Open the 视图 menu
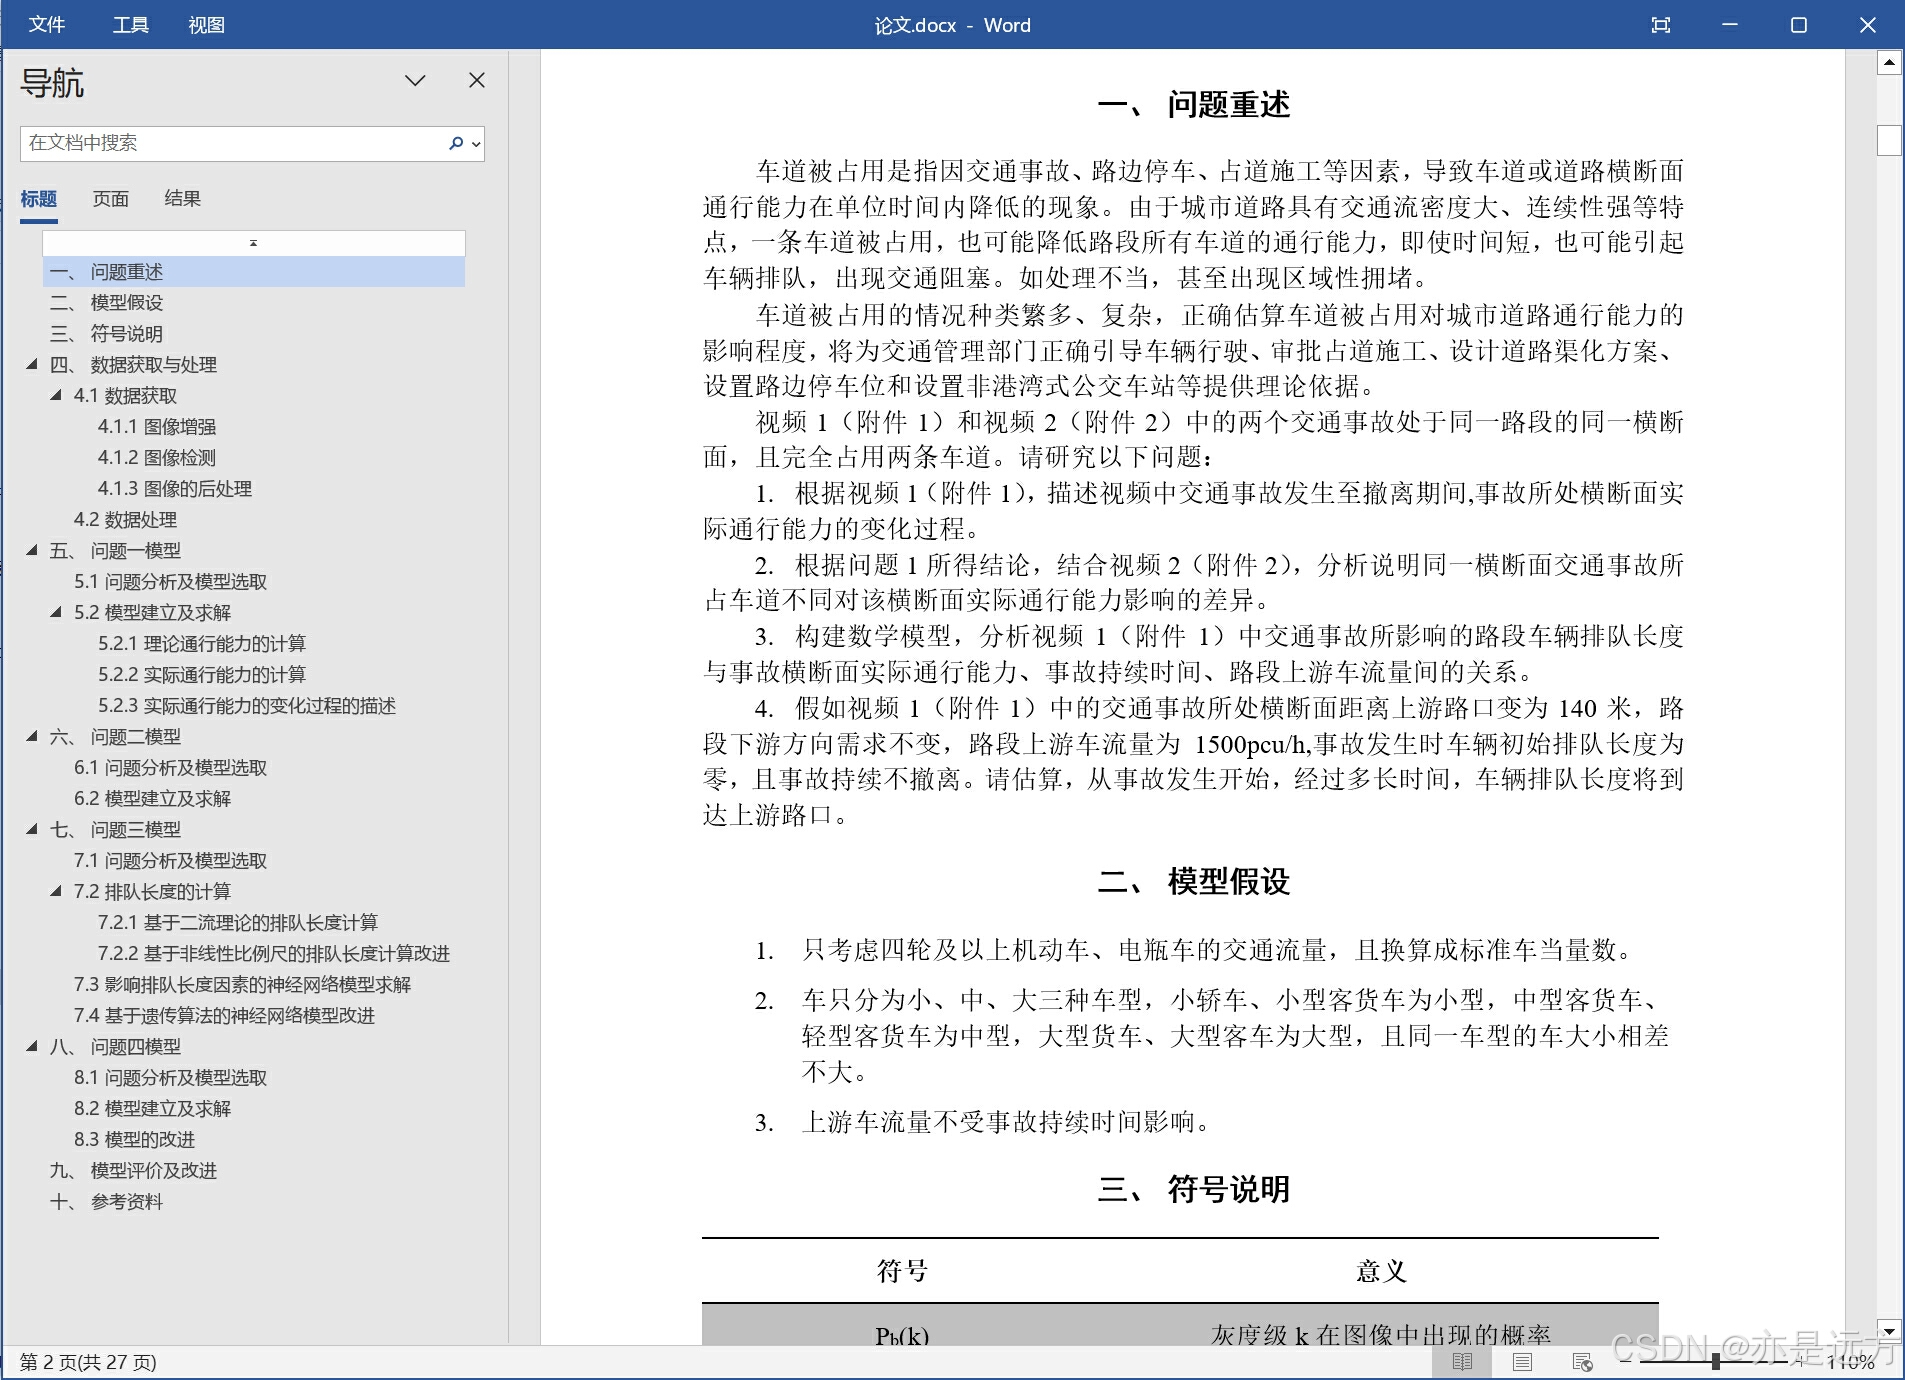The width and height of the screenshot is (1905, 1380). click(x=206, y=25)
